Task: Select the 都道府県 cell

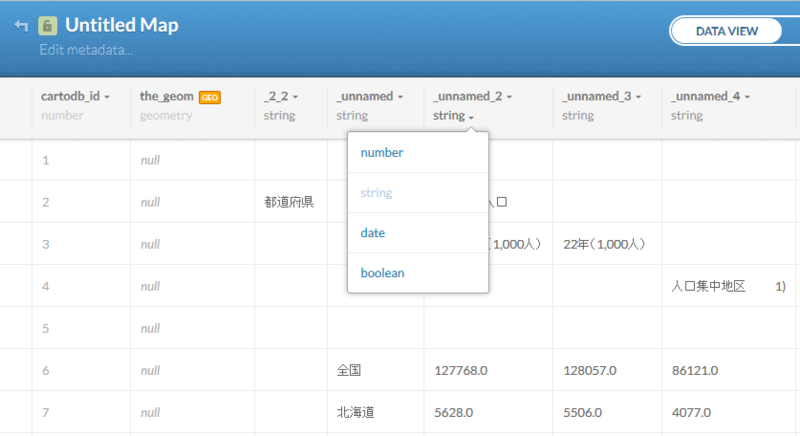Action: point(289,202)
